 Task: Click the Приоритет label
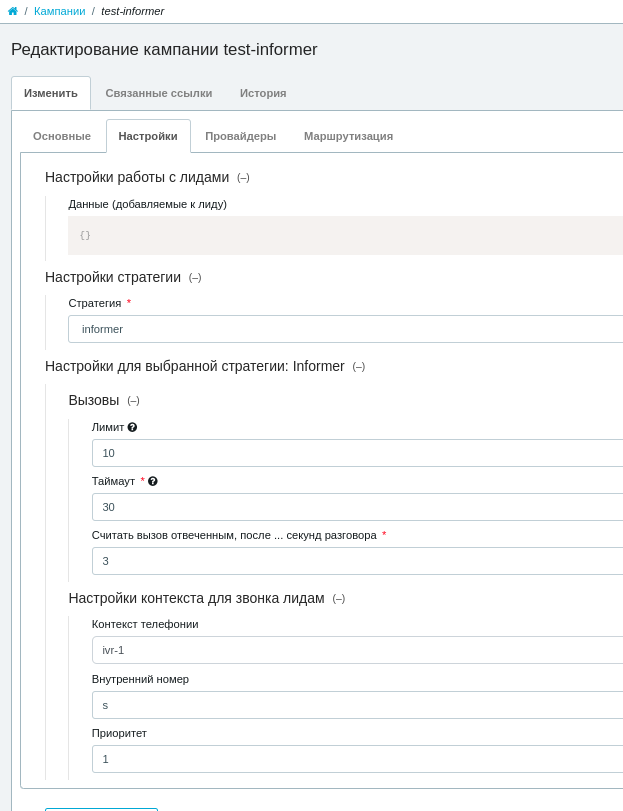pos(119,733)
